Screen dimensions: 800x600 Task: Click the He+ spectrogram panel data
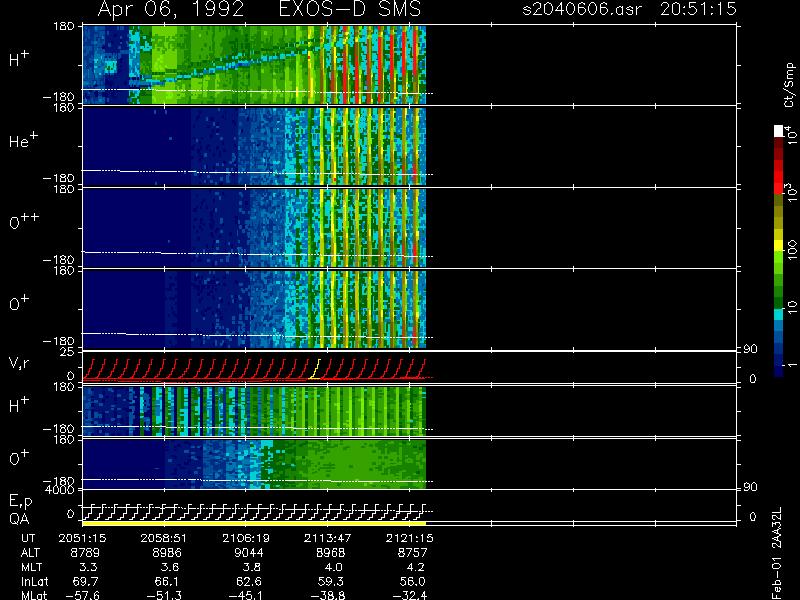click(x=254, y=146)
